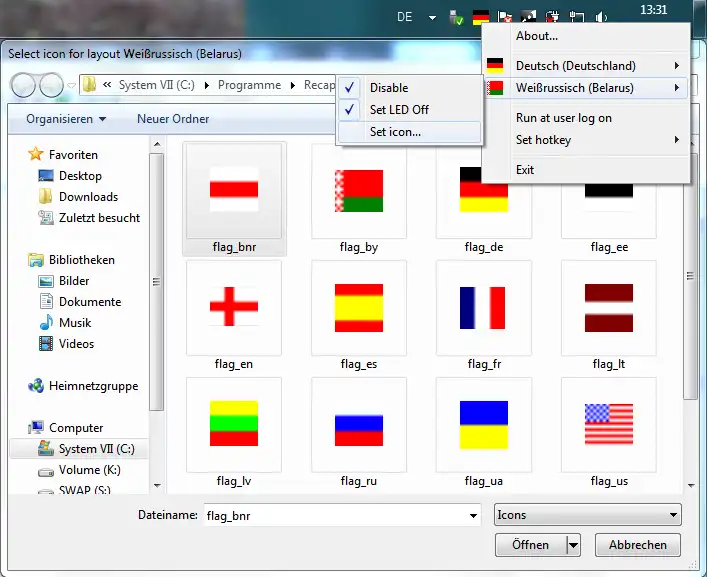The width and height of the screenshot is (708, 577).
Task: Select Computer in navigation pane
Action: [65, 428]
